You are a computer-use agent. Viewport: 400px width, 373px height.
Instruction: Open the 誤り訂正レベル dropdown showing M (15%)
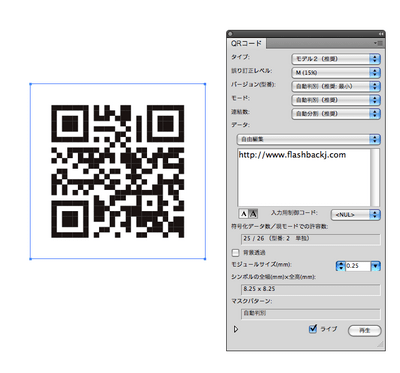pos(336,73)
